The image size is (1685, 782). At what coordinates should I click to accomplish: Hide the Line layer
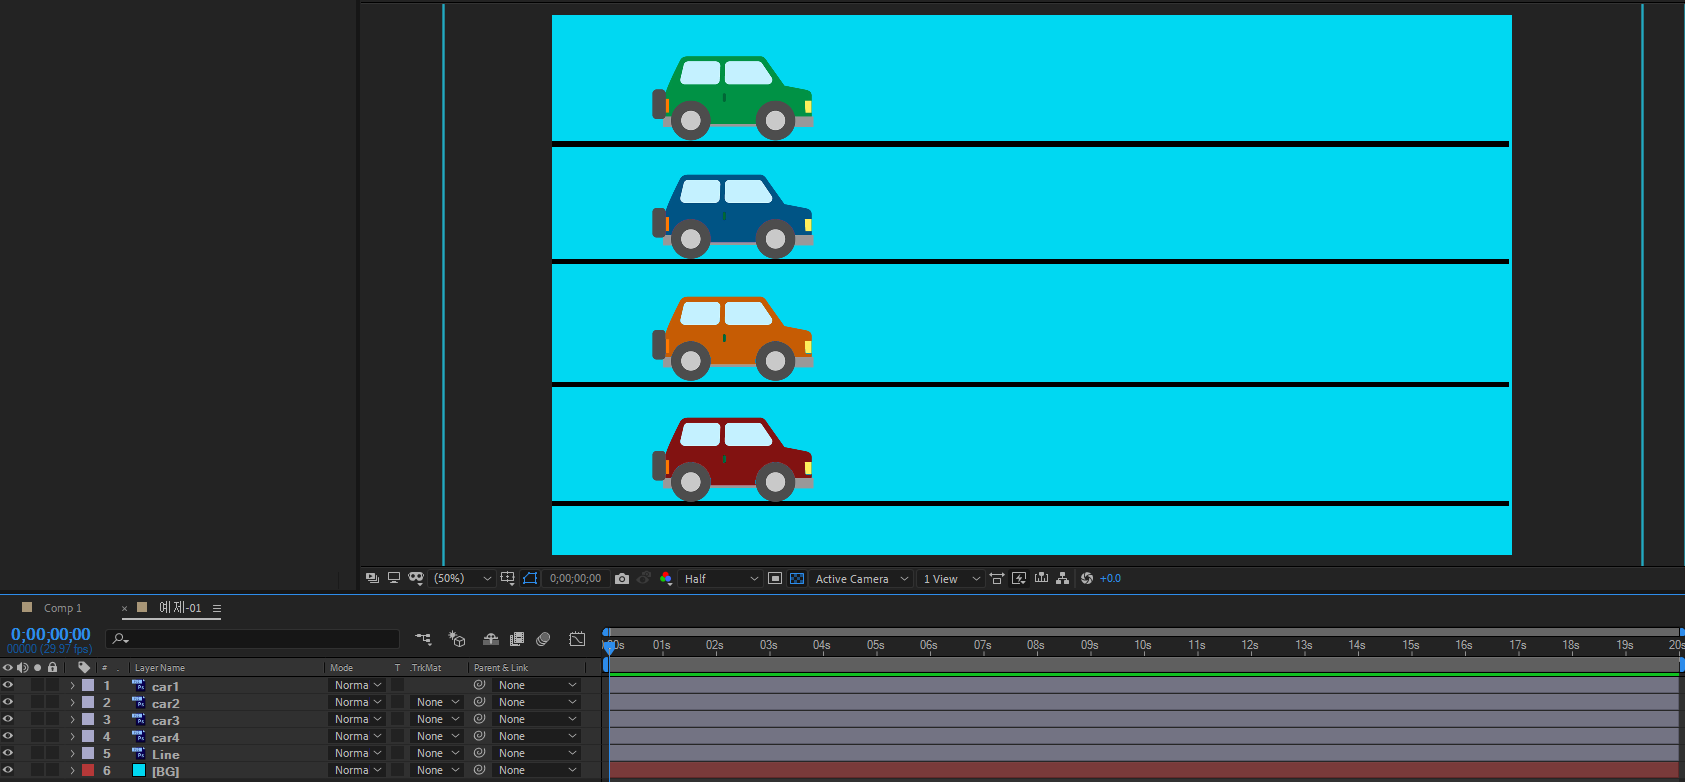pos(8,753)
